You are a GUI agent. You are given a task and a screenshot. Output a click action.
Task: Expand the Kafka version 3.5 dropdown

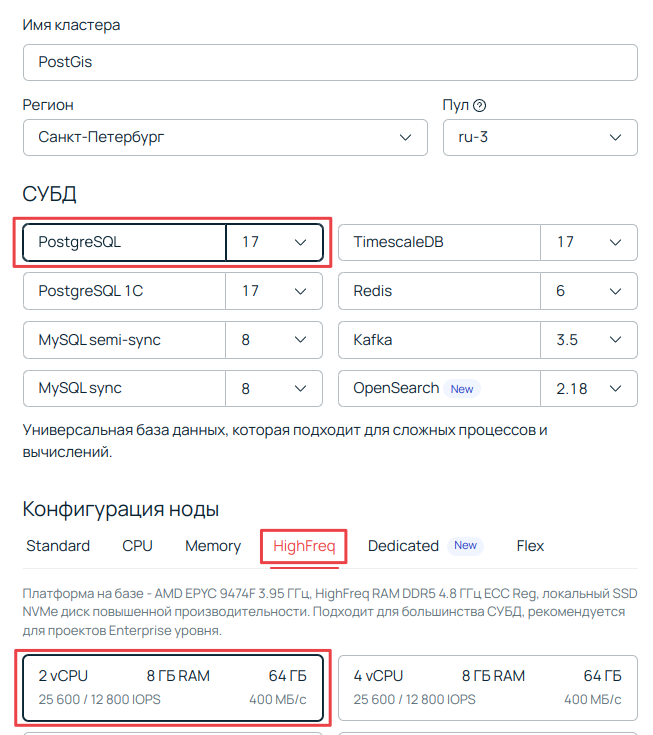tap(588, 340)
